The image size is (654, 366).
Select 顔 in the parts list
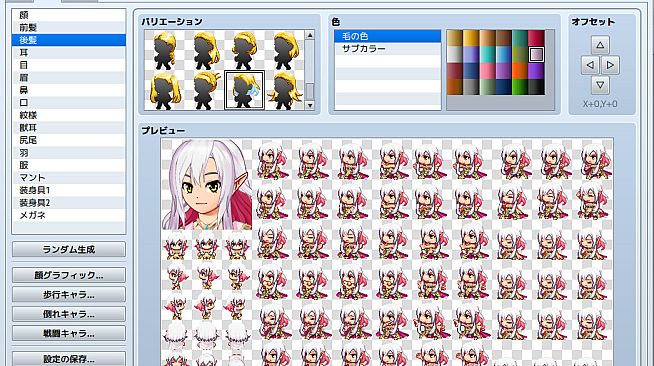pyautogui.click(x=69, y=15)
